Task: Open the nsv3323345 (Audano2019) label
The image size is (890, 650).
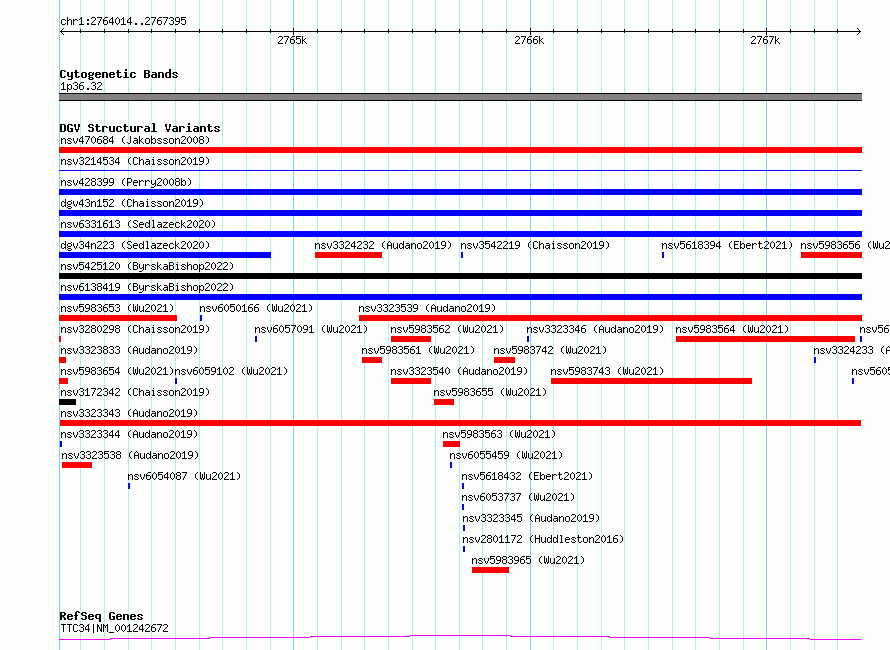Action: [531, 518]
